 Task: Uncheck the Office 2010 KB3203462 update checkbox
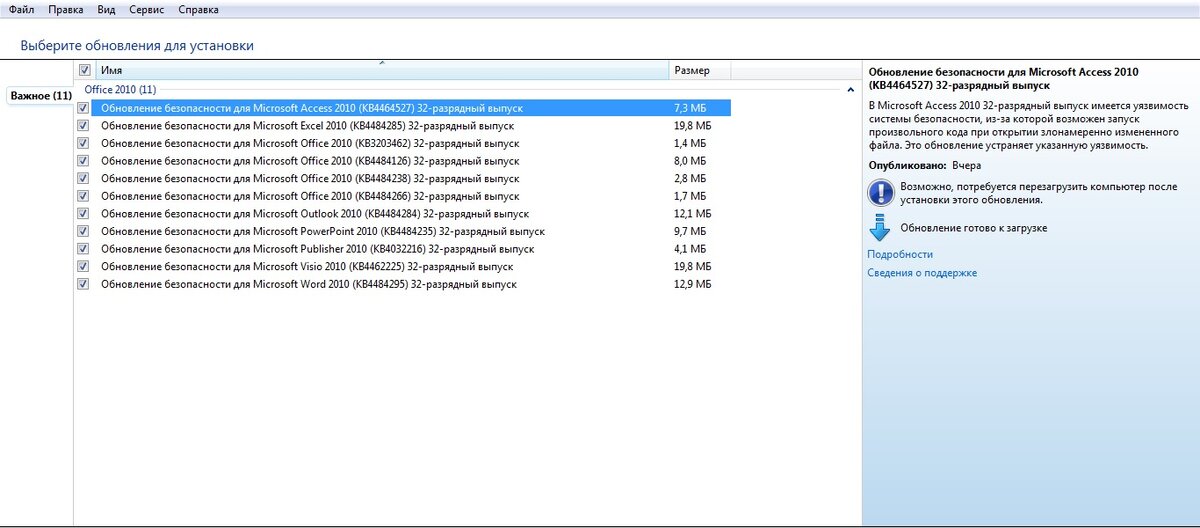pyautogui.click(x=83, y=143)
